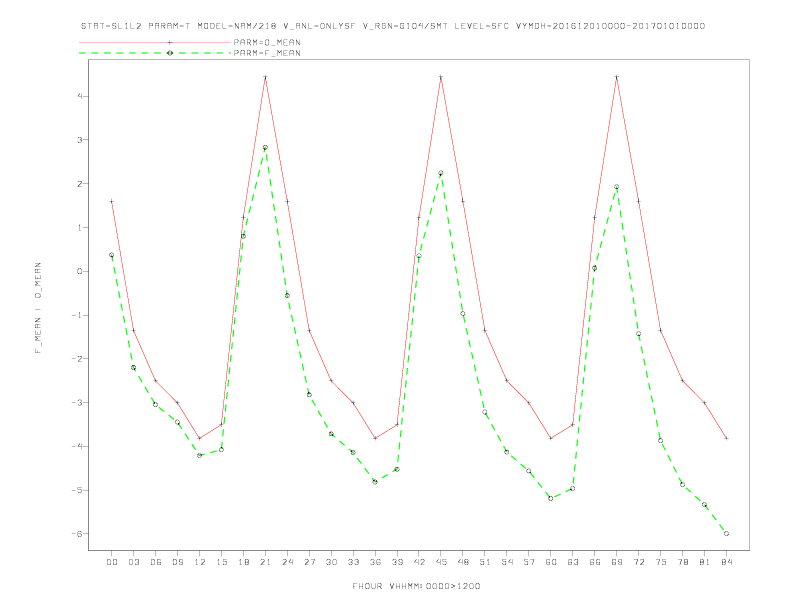Screen dimensions: 792x612
Task: Click the FHOUR VHHMM:0000>1200 axis caption
Action: (416, 586)
